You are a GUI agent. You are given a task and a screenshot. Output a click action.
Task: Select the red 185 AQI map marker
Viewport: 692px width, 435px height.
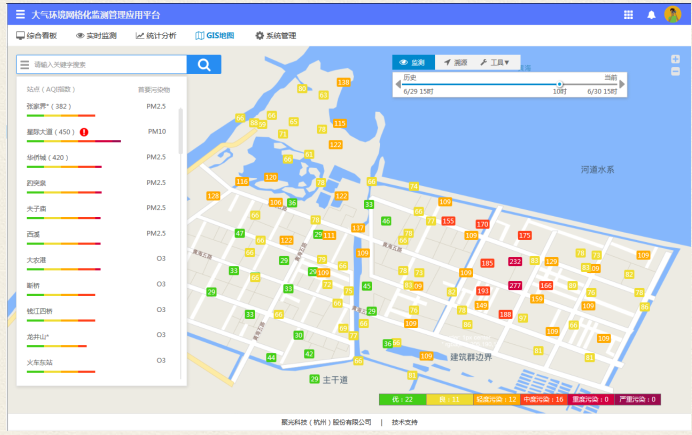[487, 263]
